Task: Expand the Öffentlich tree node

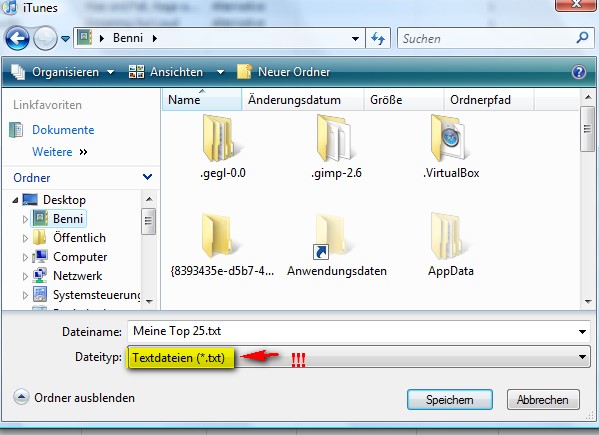Action: (x=25, y=238)
